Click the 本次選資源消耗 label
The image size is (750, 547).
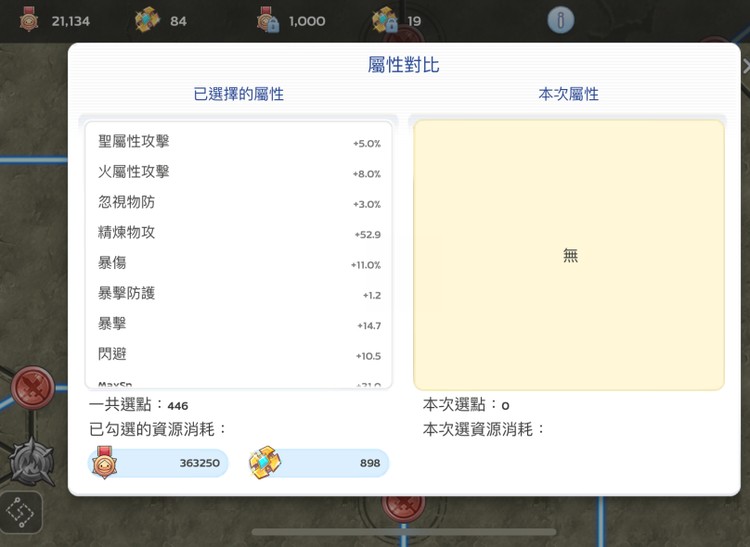point(484,429)
